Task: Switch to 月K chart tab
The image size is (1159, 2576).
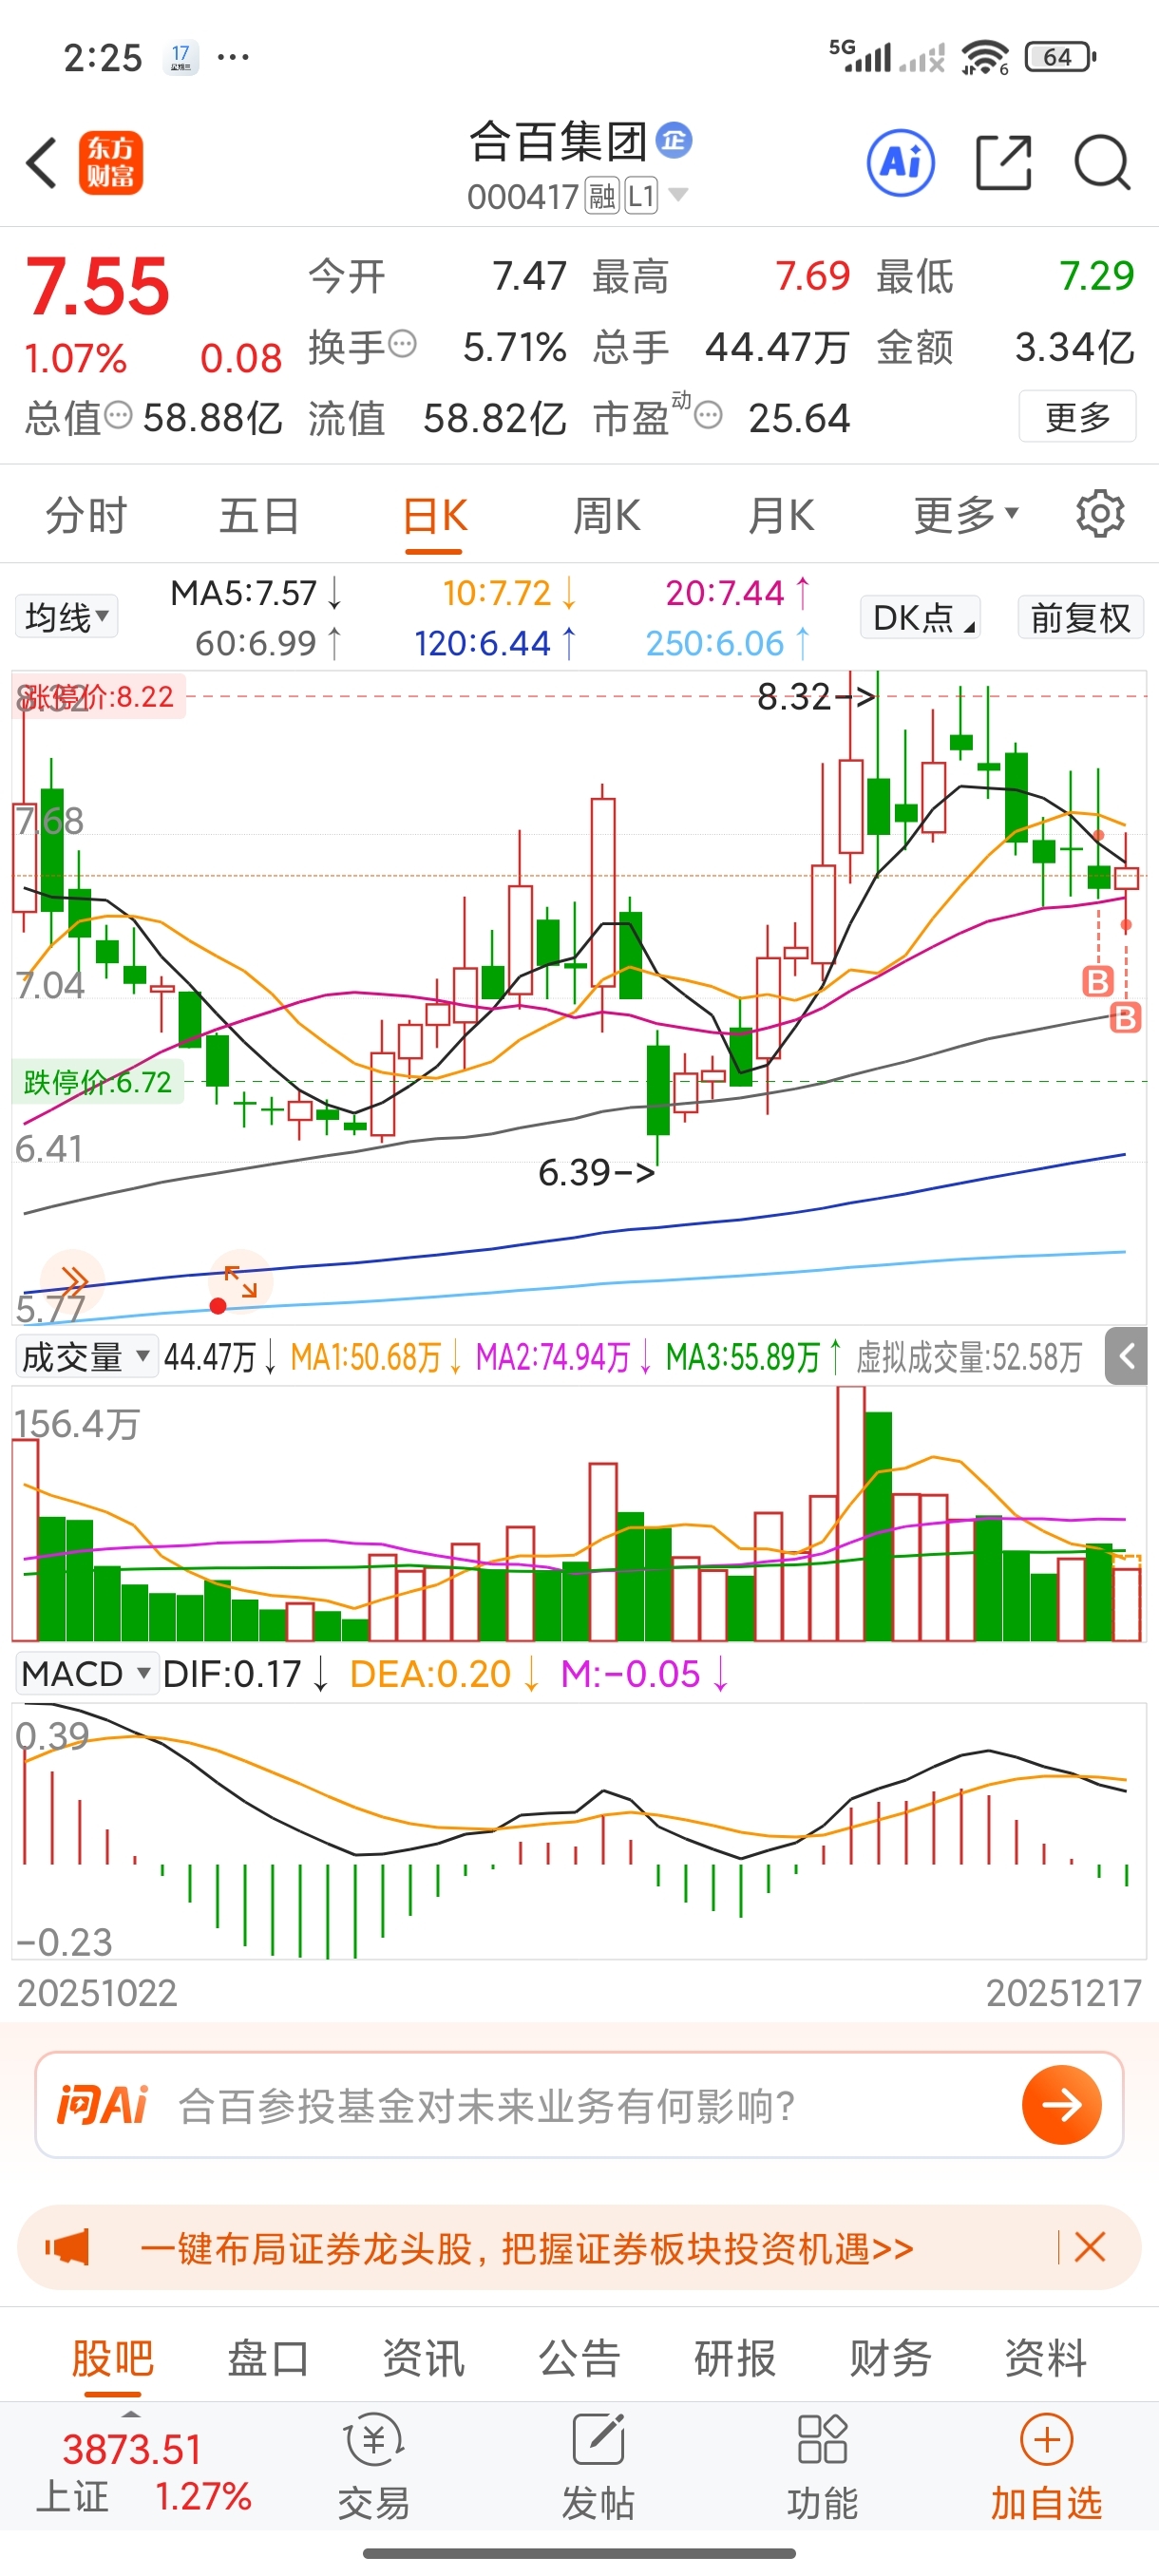Action: click(x=781, y=515)
